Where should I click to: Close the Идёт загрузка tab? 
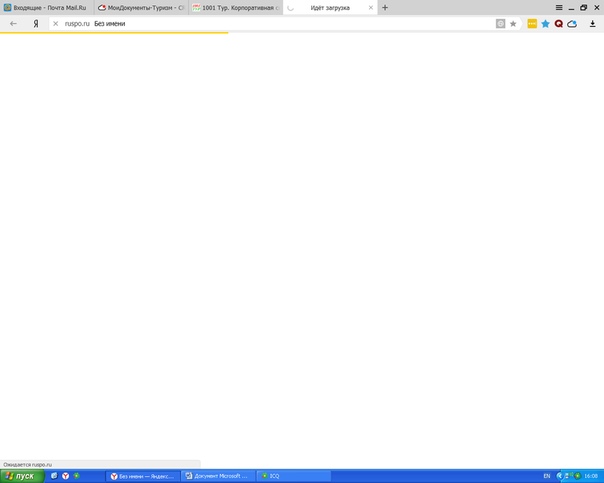click(371, 7)
